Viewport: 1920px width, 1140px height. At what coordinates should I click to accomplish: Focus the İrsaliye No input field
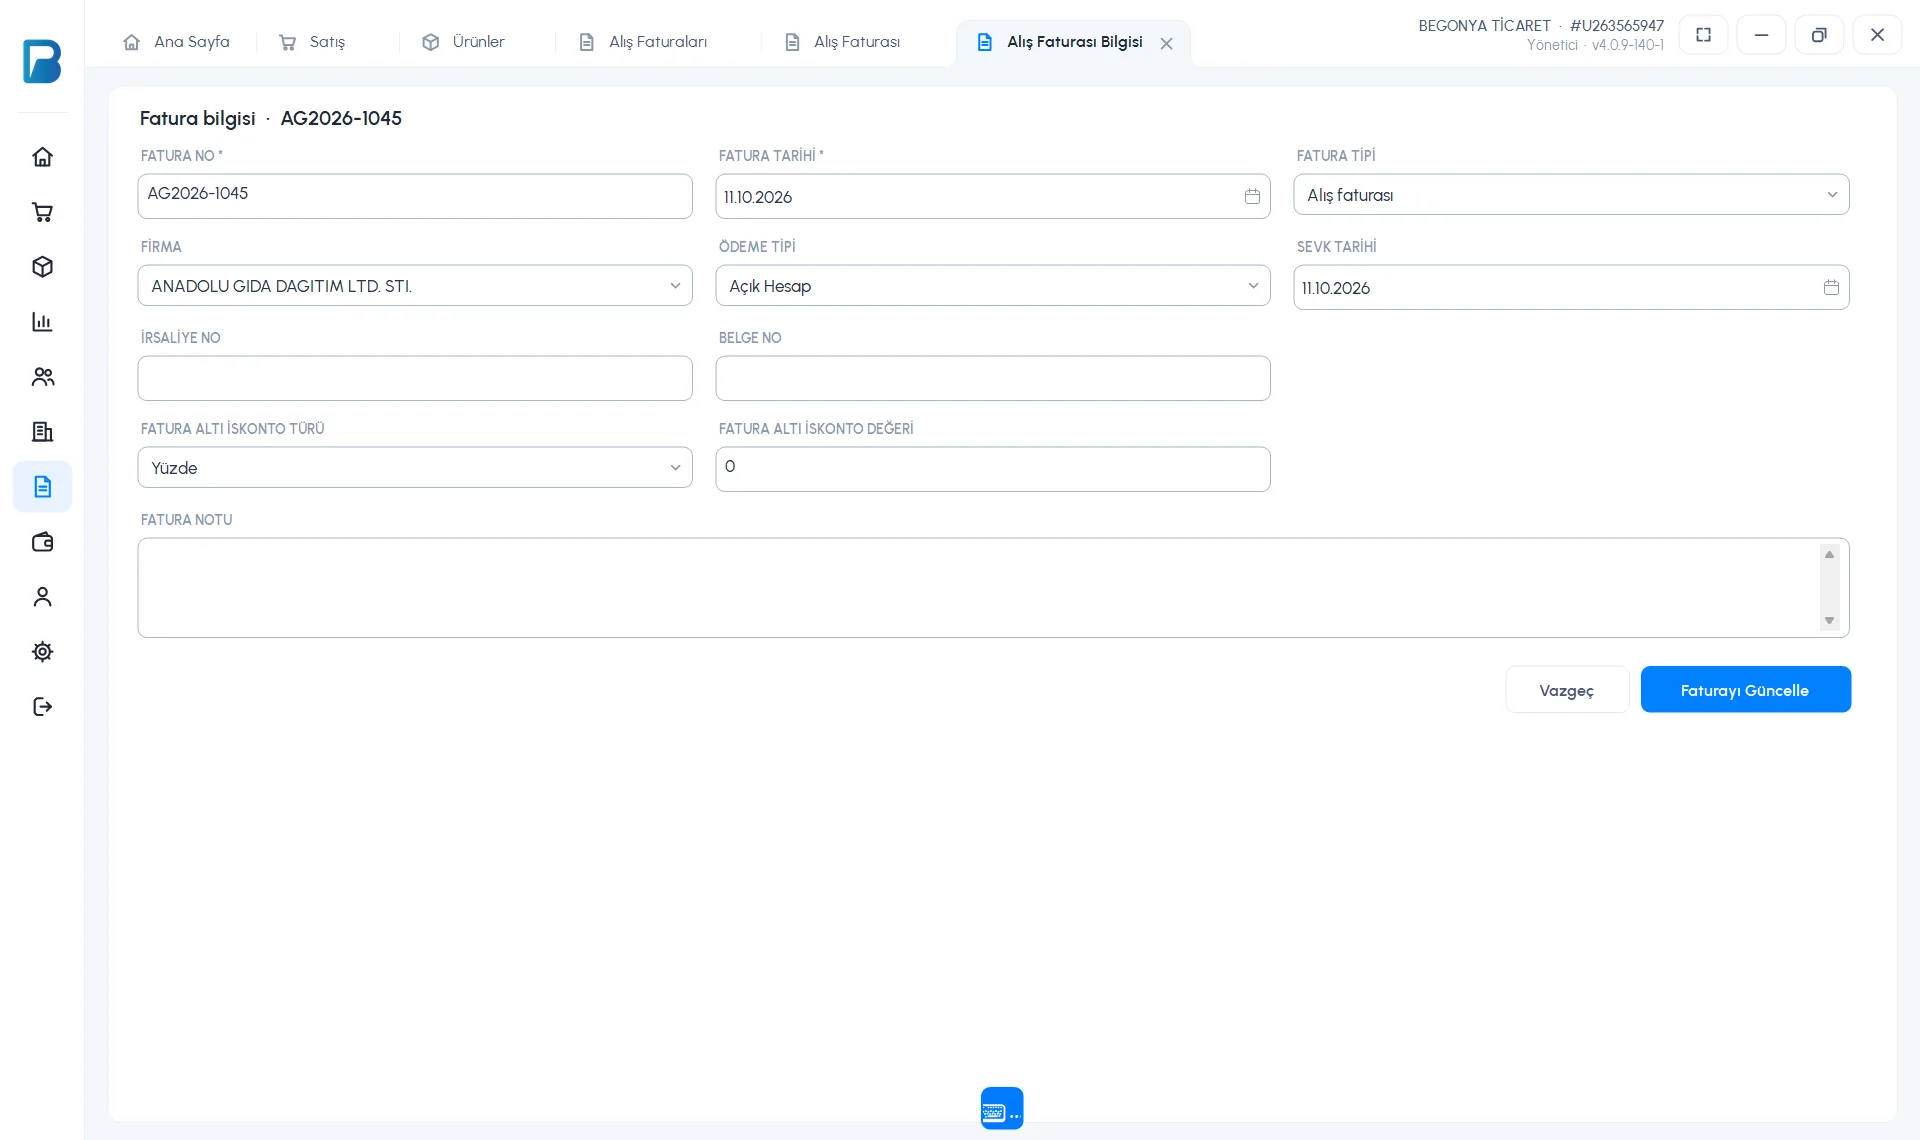tap(415, 378)
